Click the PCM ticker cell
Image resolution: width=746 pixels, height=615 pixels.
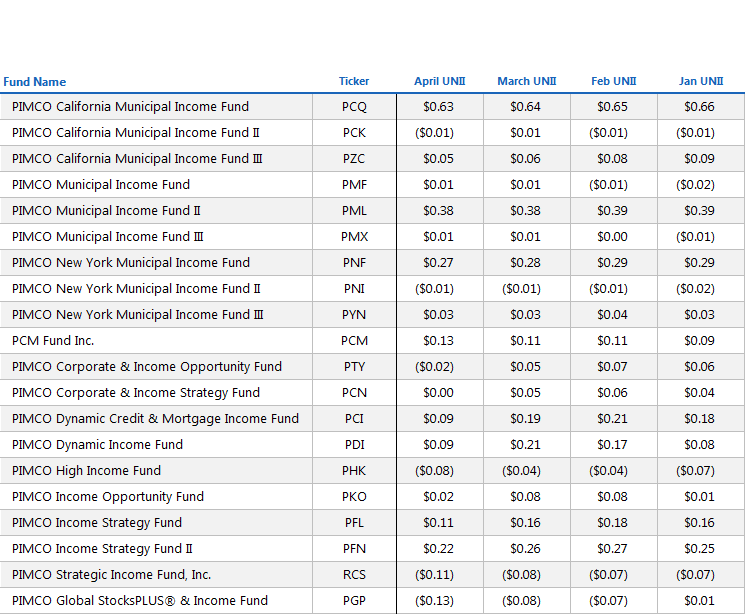[x=354, y=341]
